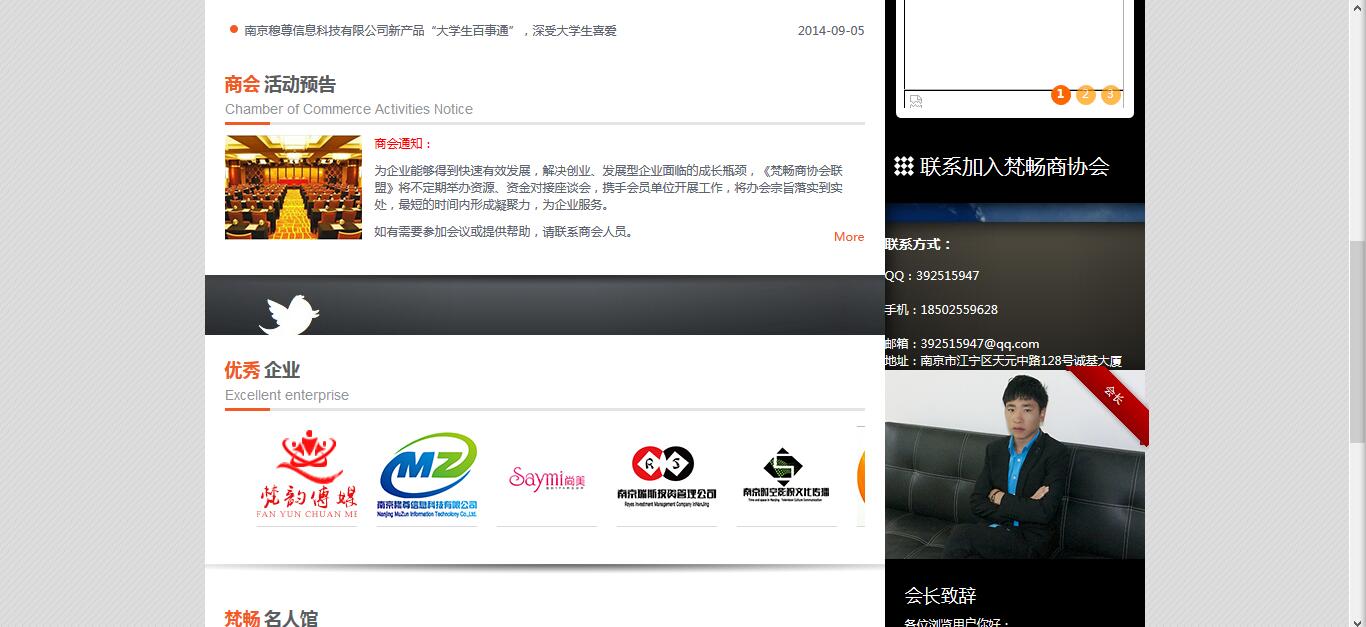The width and height of the screenshot is (1366, 627).
Task: Click the red and black RS logo
Action: (x=666, y=475)
